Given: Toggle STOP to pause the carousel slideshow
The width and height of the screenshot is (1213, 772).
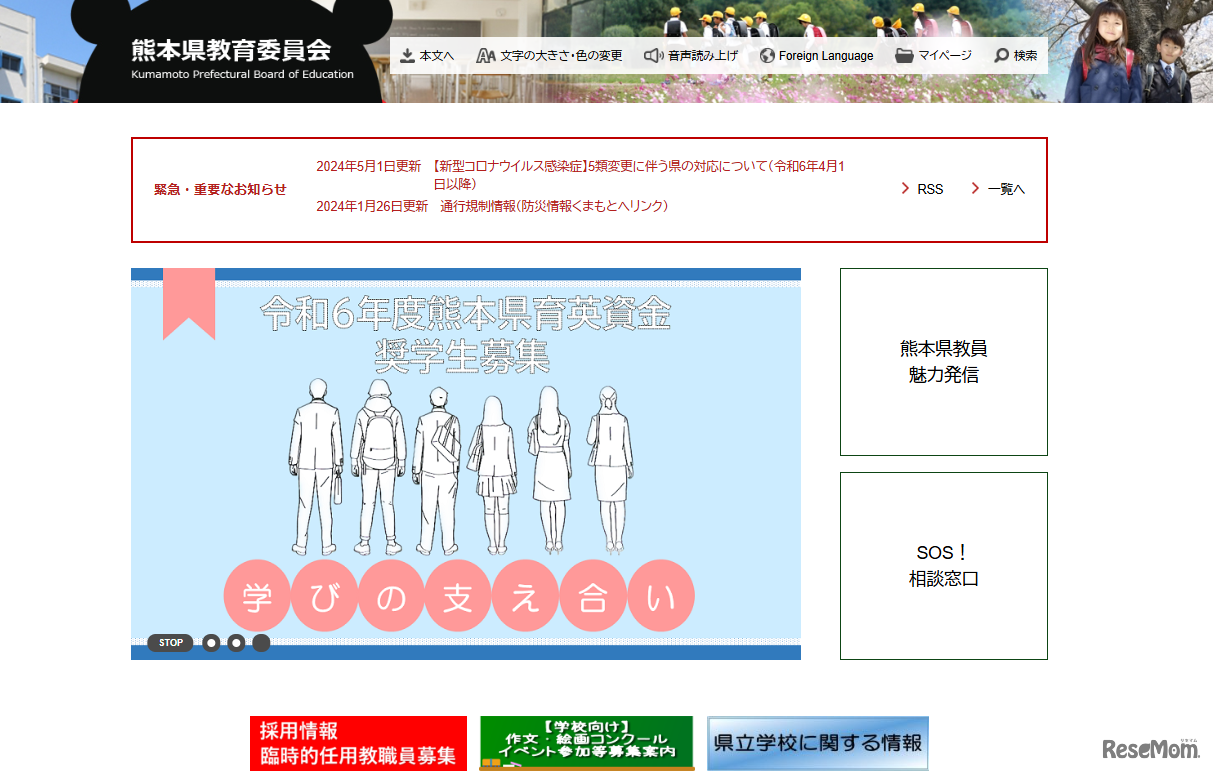Looking at the screenshot, I should (x=169, y=643).
